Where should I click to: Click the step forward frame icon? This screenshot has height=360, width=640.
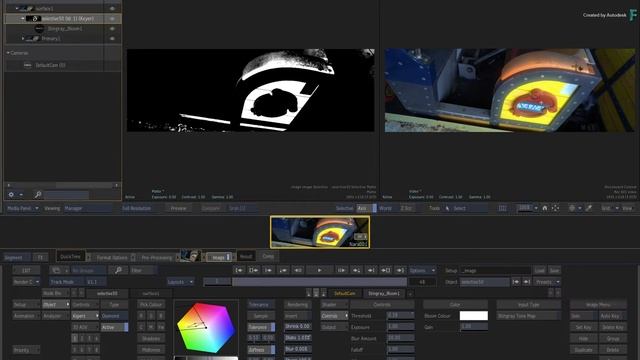point(341,270)
